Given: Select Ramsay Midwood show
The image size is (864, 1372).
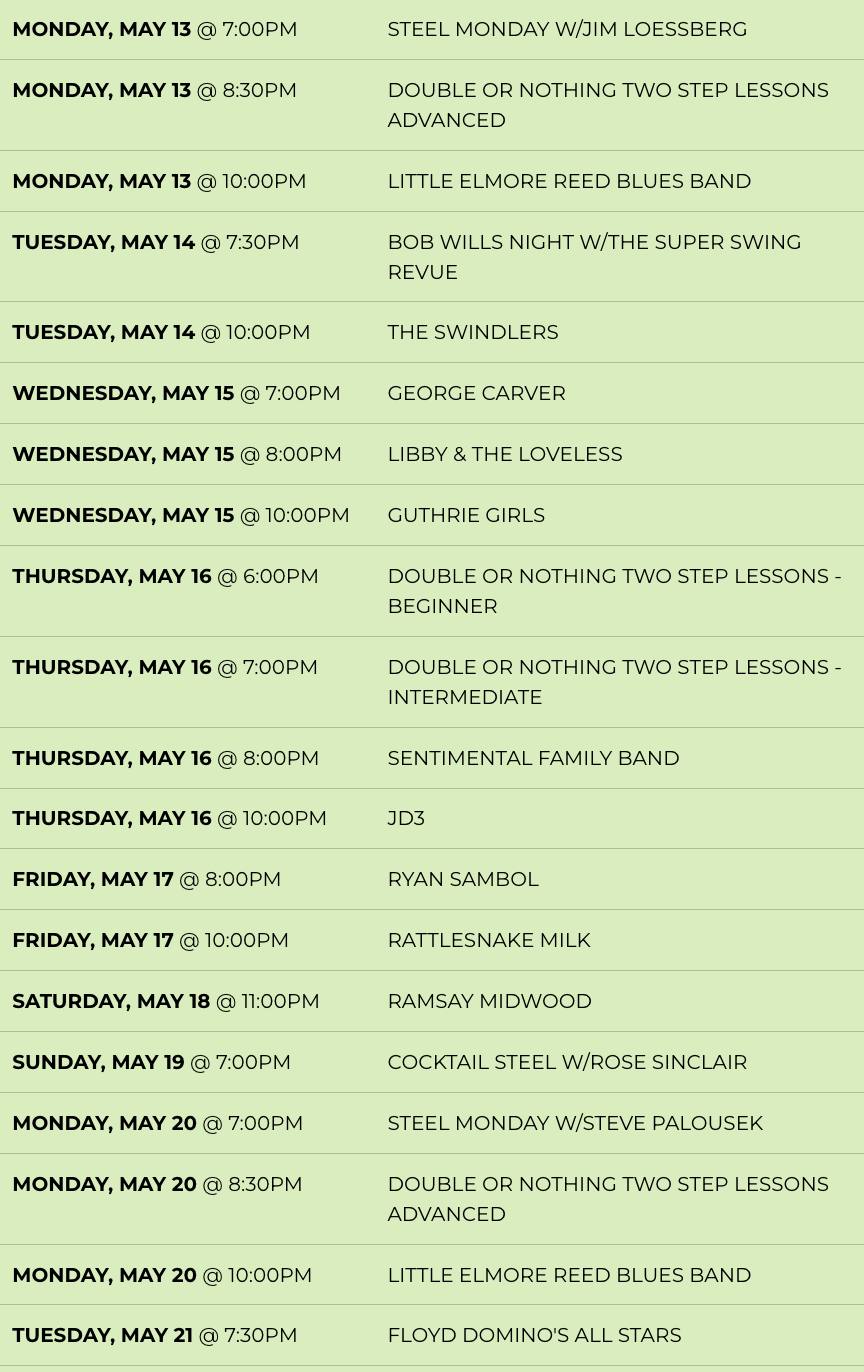Looking at the screenshot, I should click(x=489, y=1001).
